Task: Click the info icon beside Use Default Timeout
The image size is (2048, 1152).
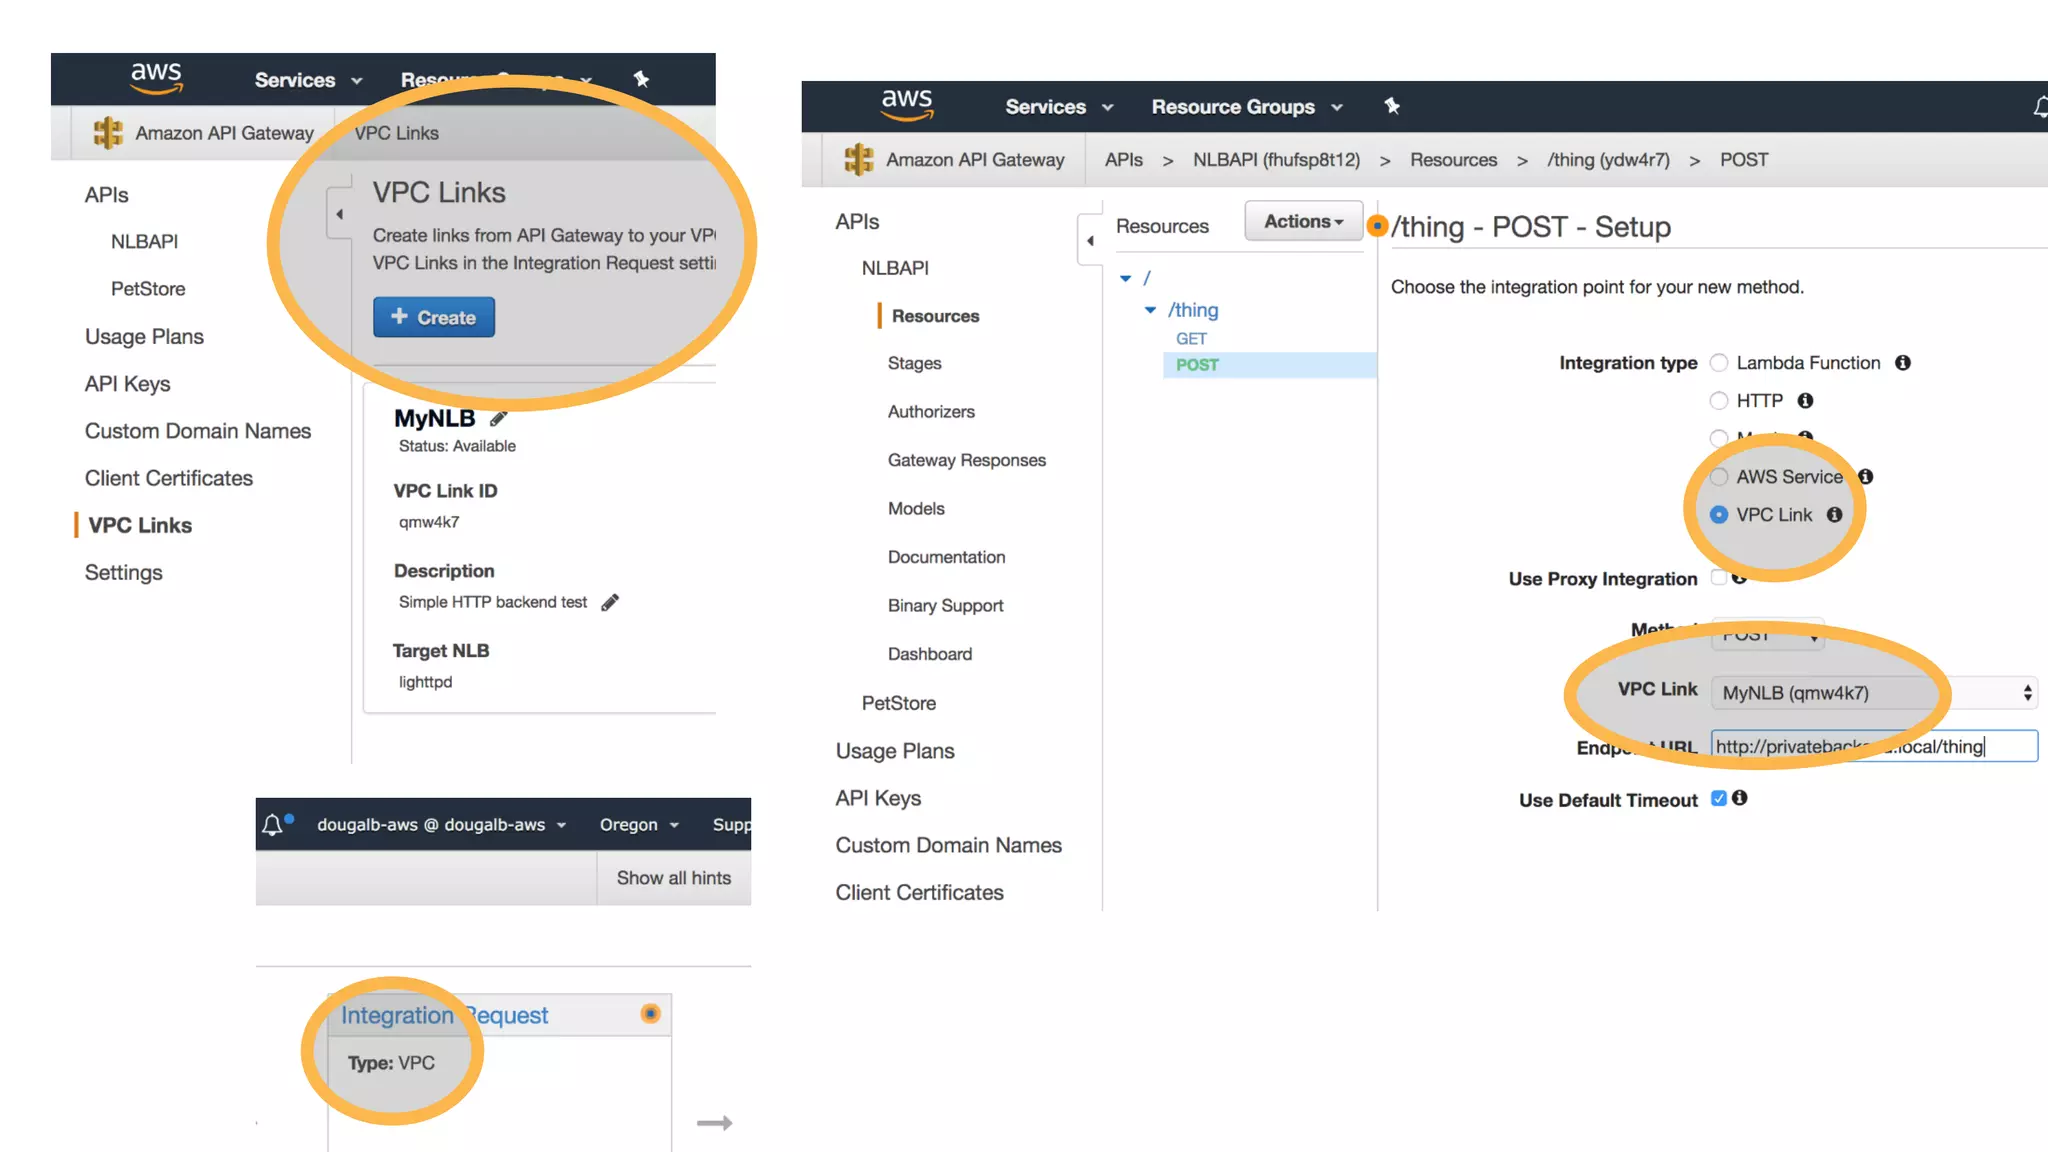Action: [1740, 798]
